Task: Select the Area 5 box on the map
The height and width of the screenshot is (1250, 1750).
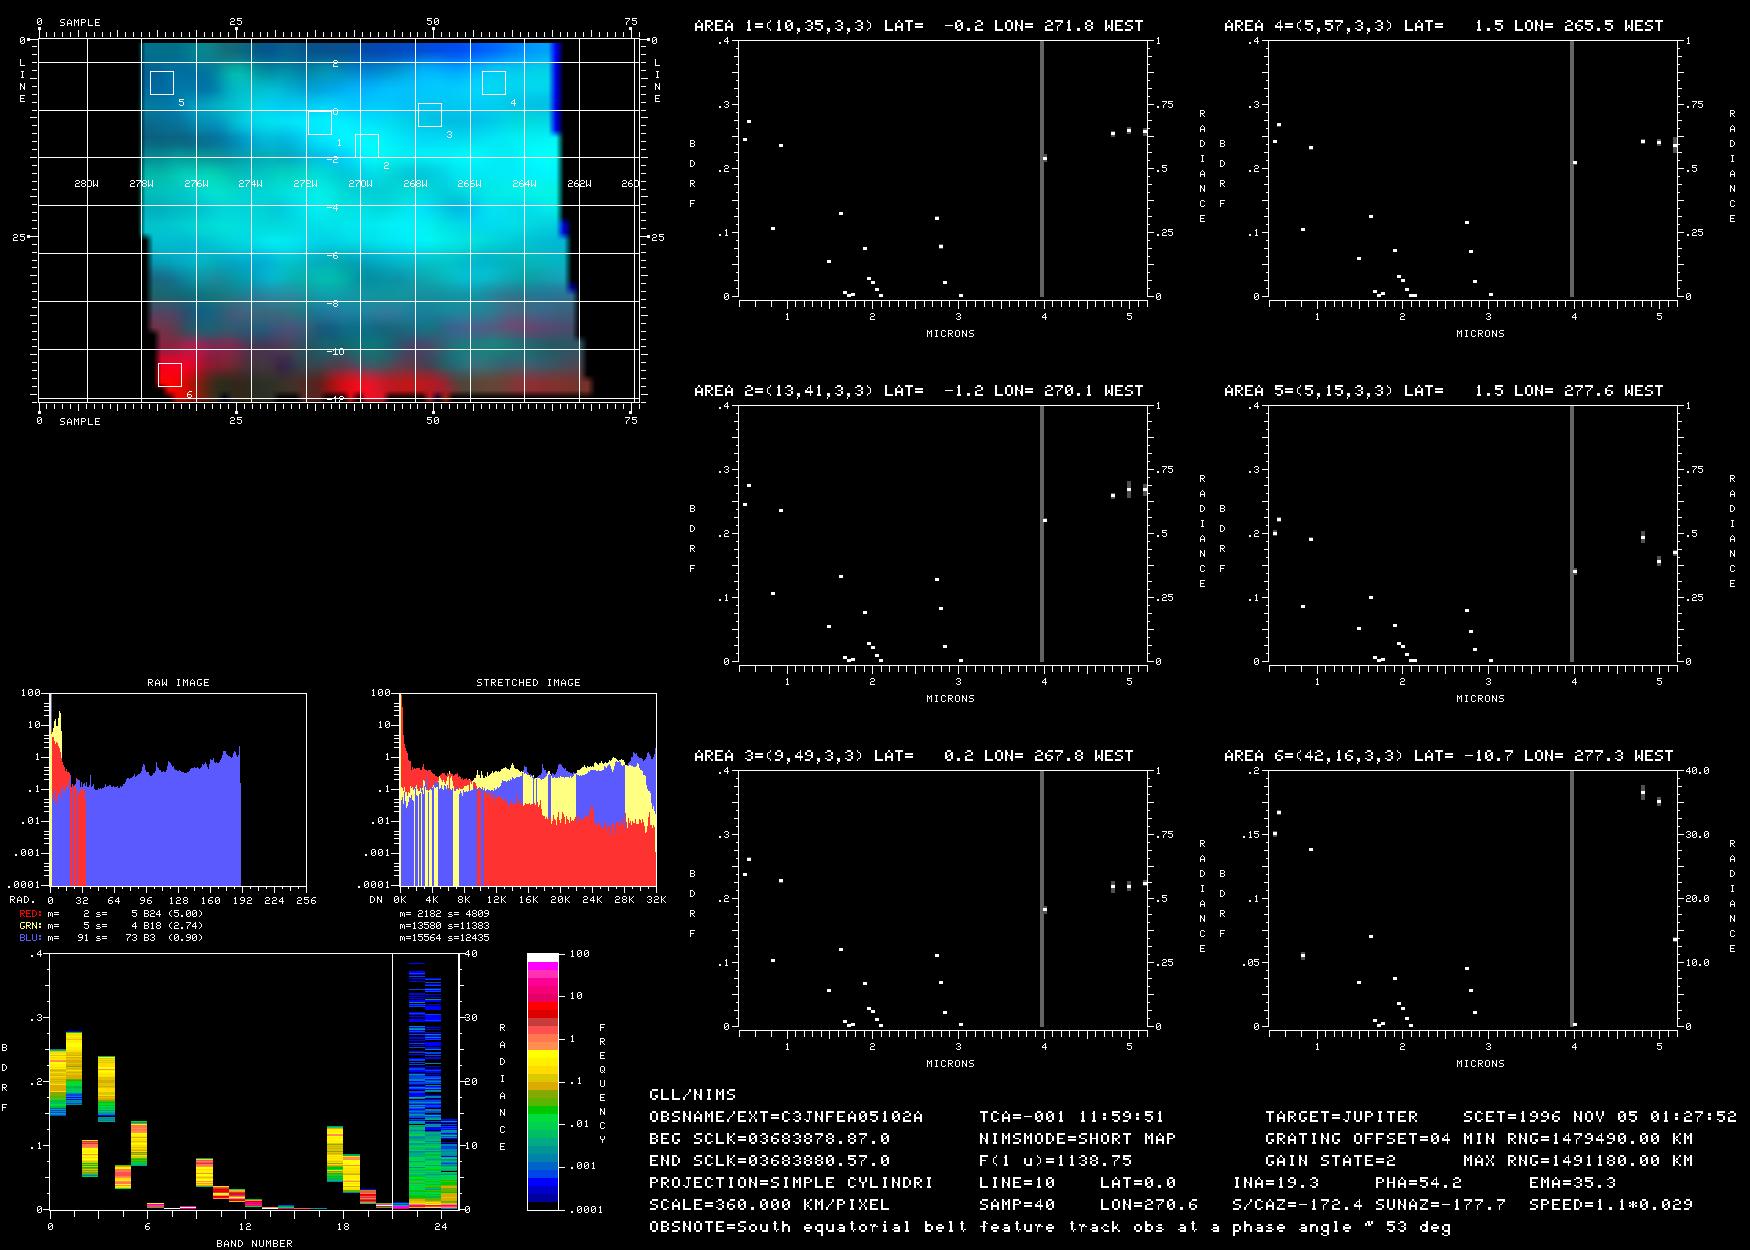Action: point(162,83)
